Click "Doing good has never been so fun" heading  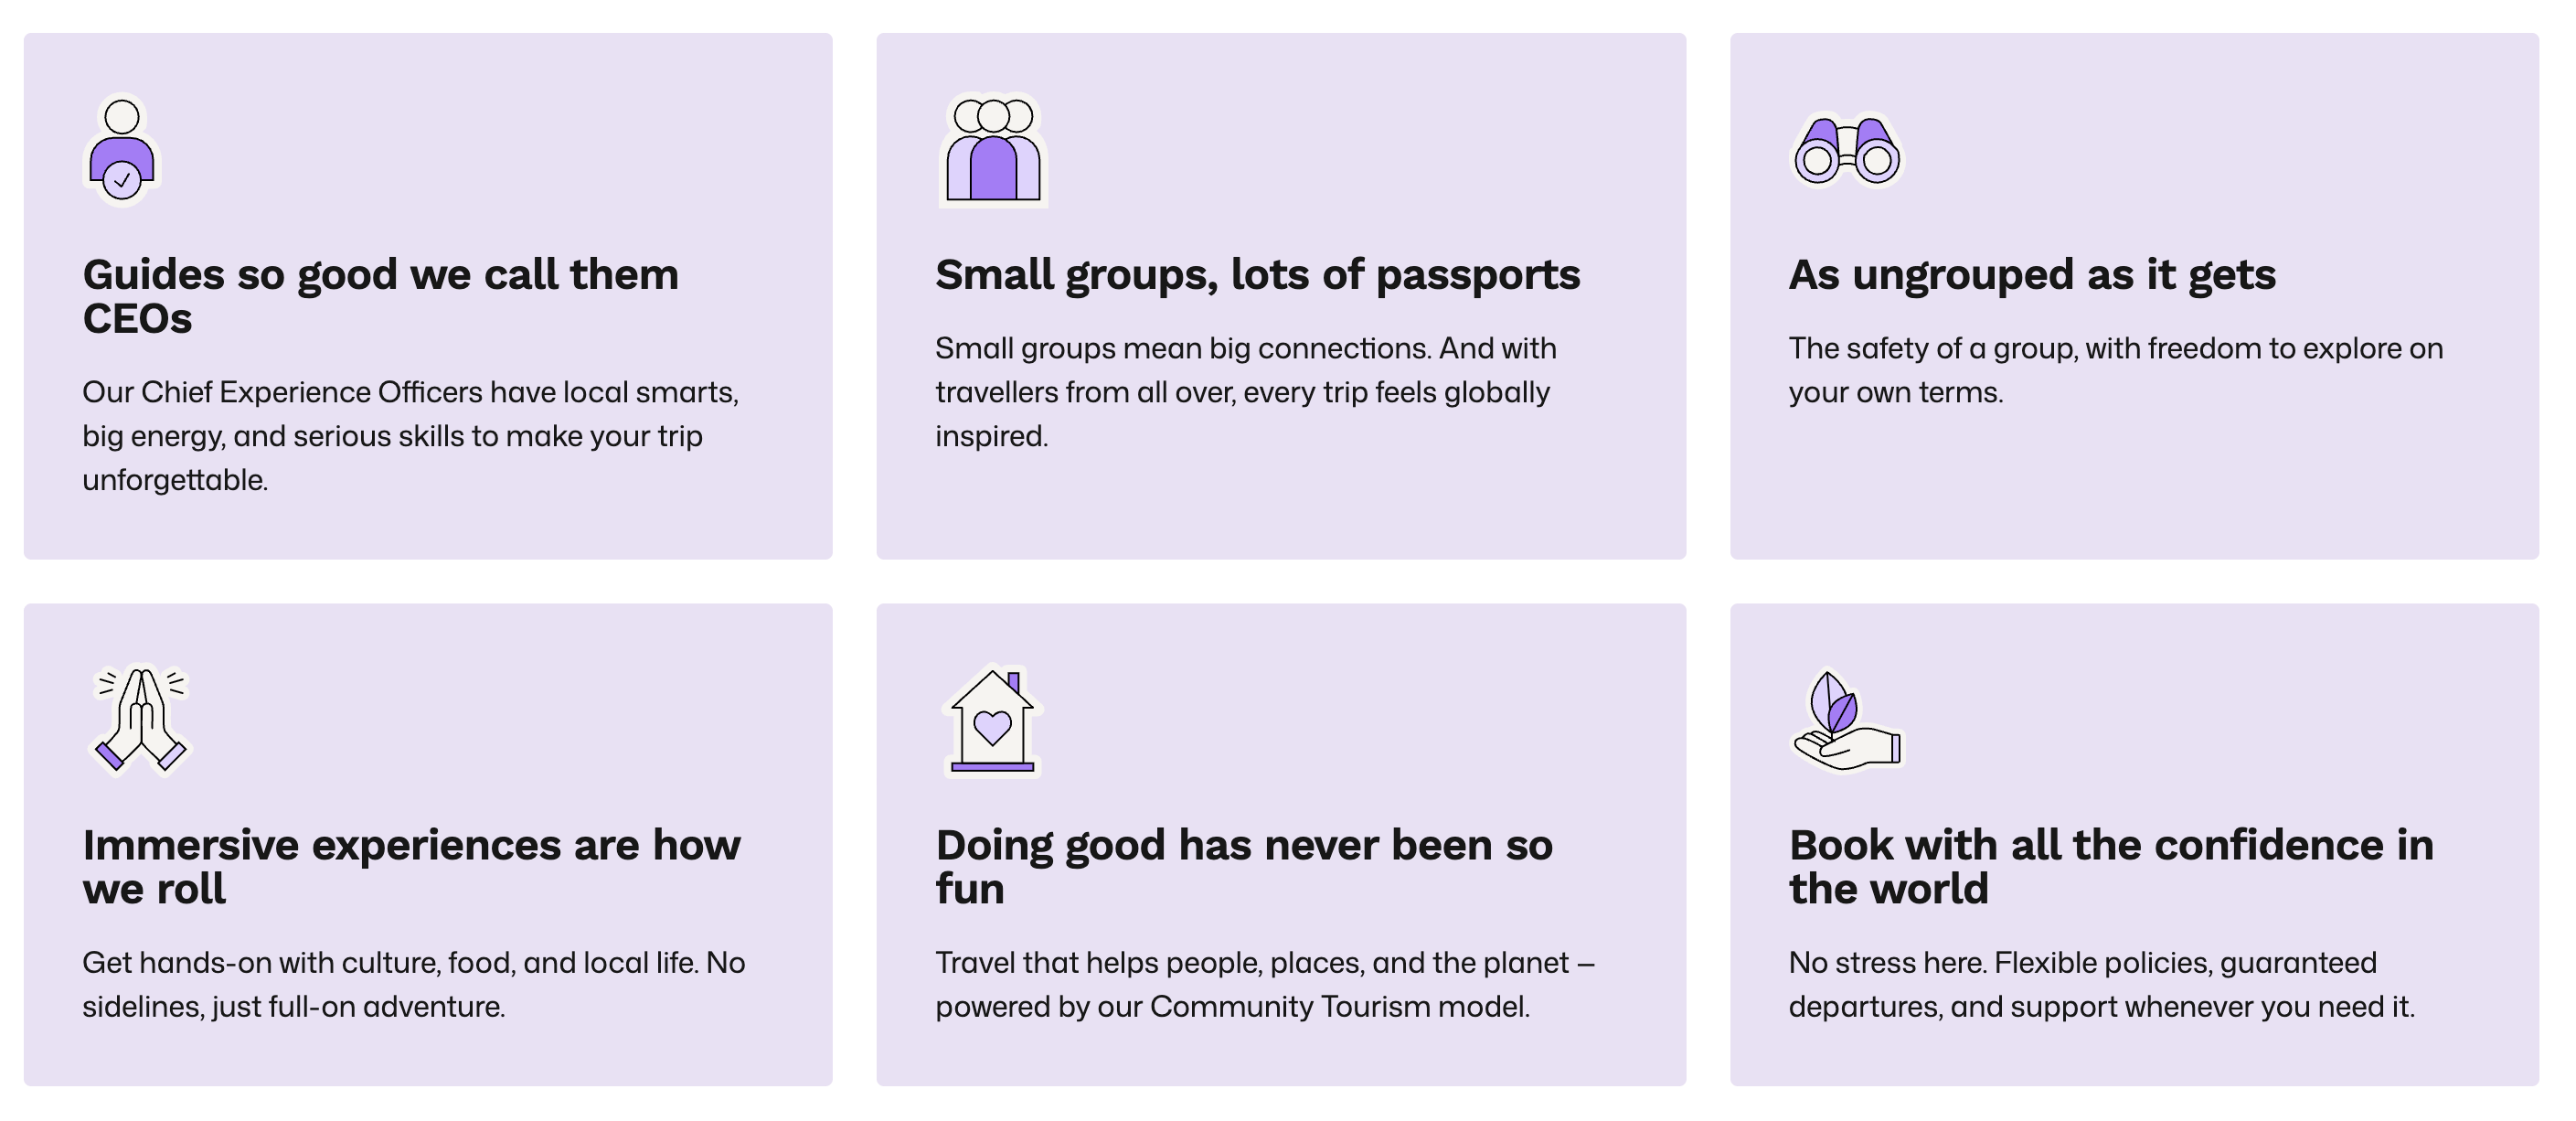(x=1243, y=866)
